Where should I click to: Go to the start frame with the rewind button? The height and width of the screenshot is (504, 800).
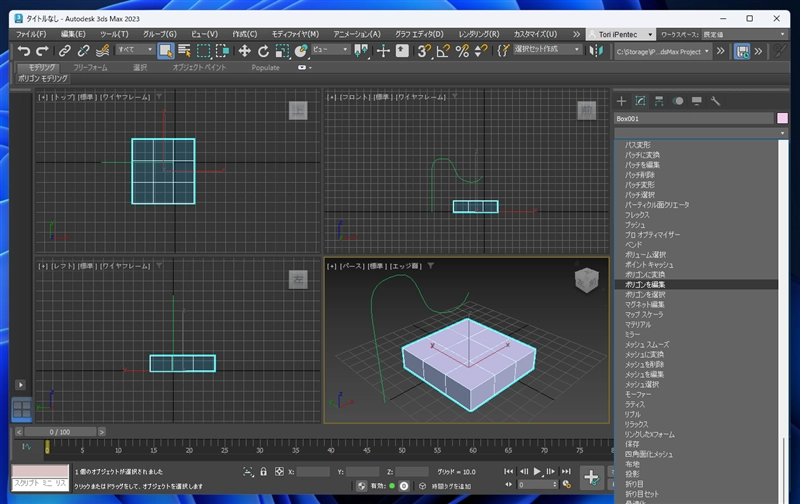tap(509, 471)
